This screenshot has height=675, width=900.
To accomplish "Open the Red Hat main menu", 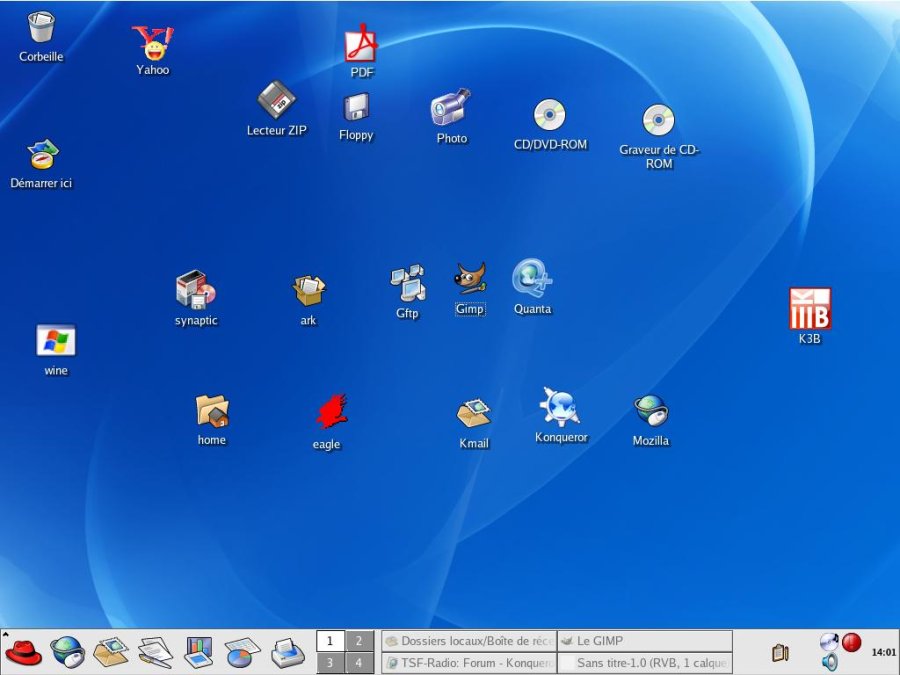I will (x=23, y=653).
